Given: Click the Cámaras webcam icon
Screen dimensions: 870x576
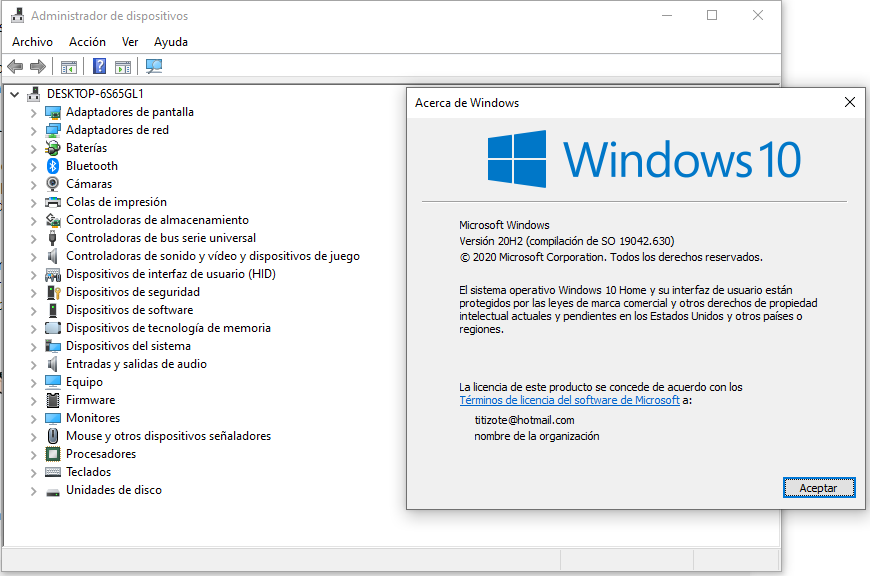Looking at the screenshot, I should pos(53,184).
